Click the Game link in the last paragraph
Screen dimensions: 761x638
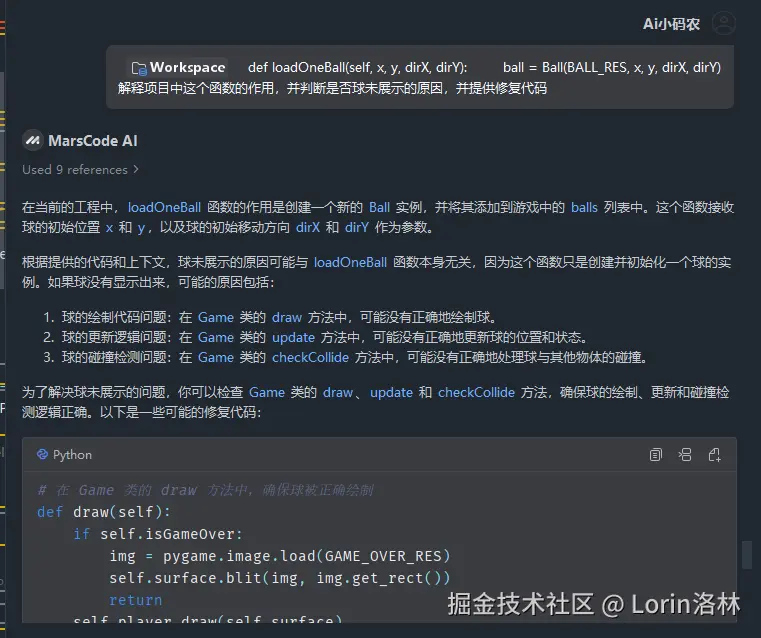point(267,393)
